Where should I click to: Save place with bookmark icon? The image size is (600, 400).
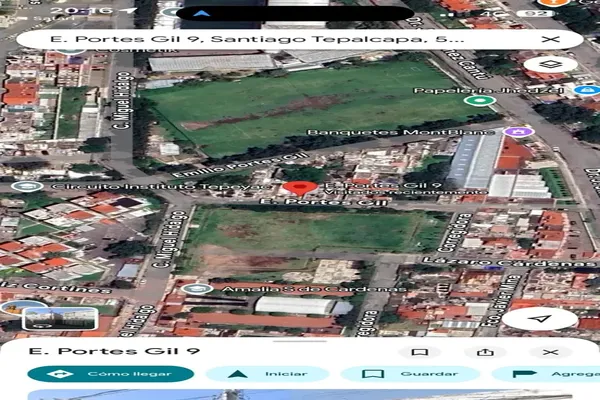point(419,352)
